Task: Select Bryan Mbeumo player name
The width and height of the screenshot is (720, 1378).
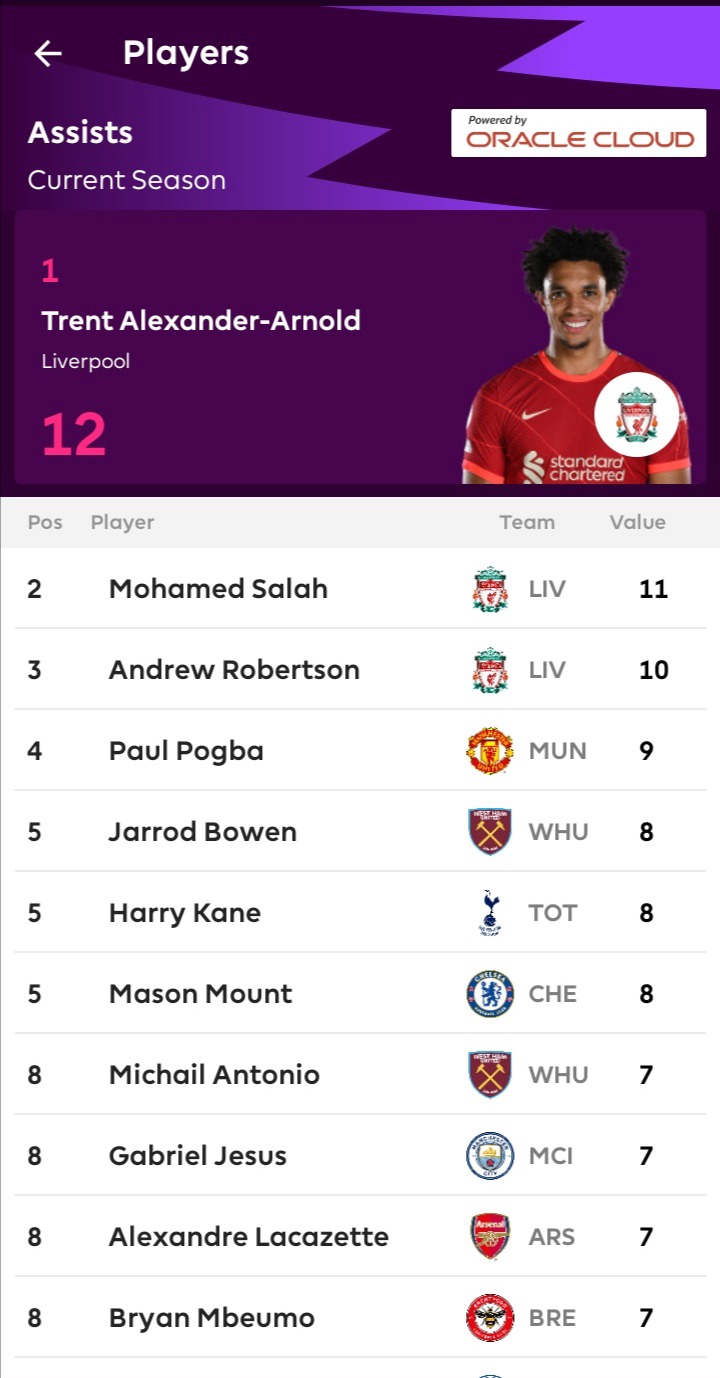Action: (x=211, y=1318)
